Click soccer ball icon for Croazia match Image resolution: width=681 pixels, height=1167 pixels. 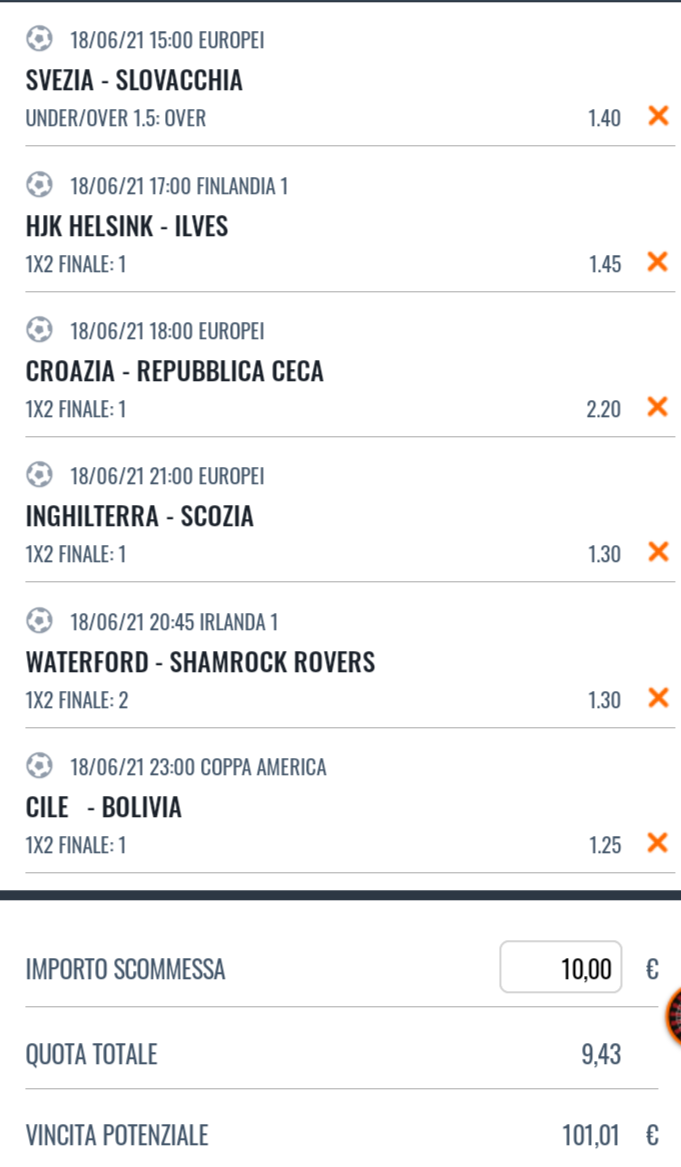coord(39,330)
